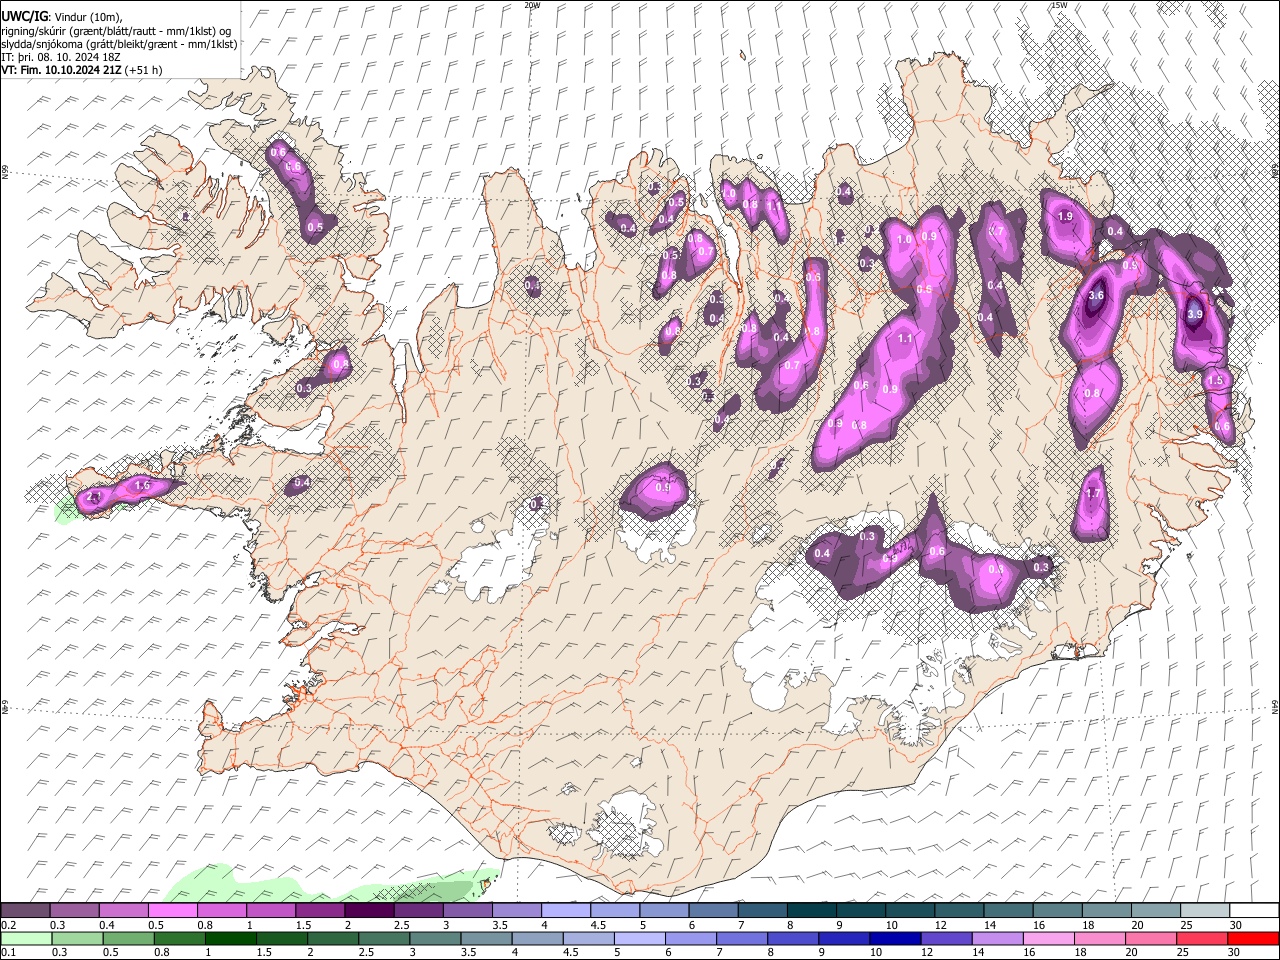Select the white upper swatch after 30
The width and height of the screenshot is (1280, 960).
[x=1254, y=911]
